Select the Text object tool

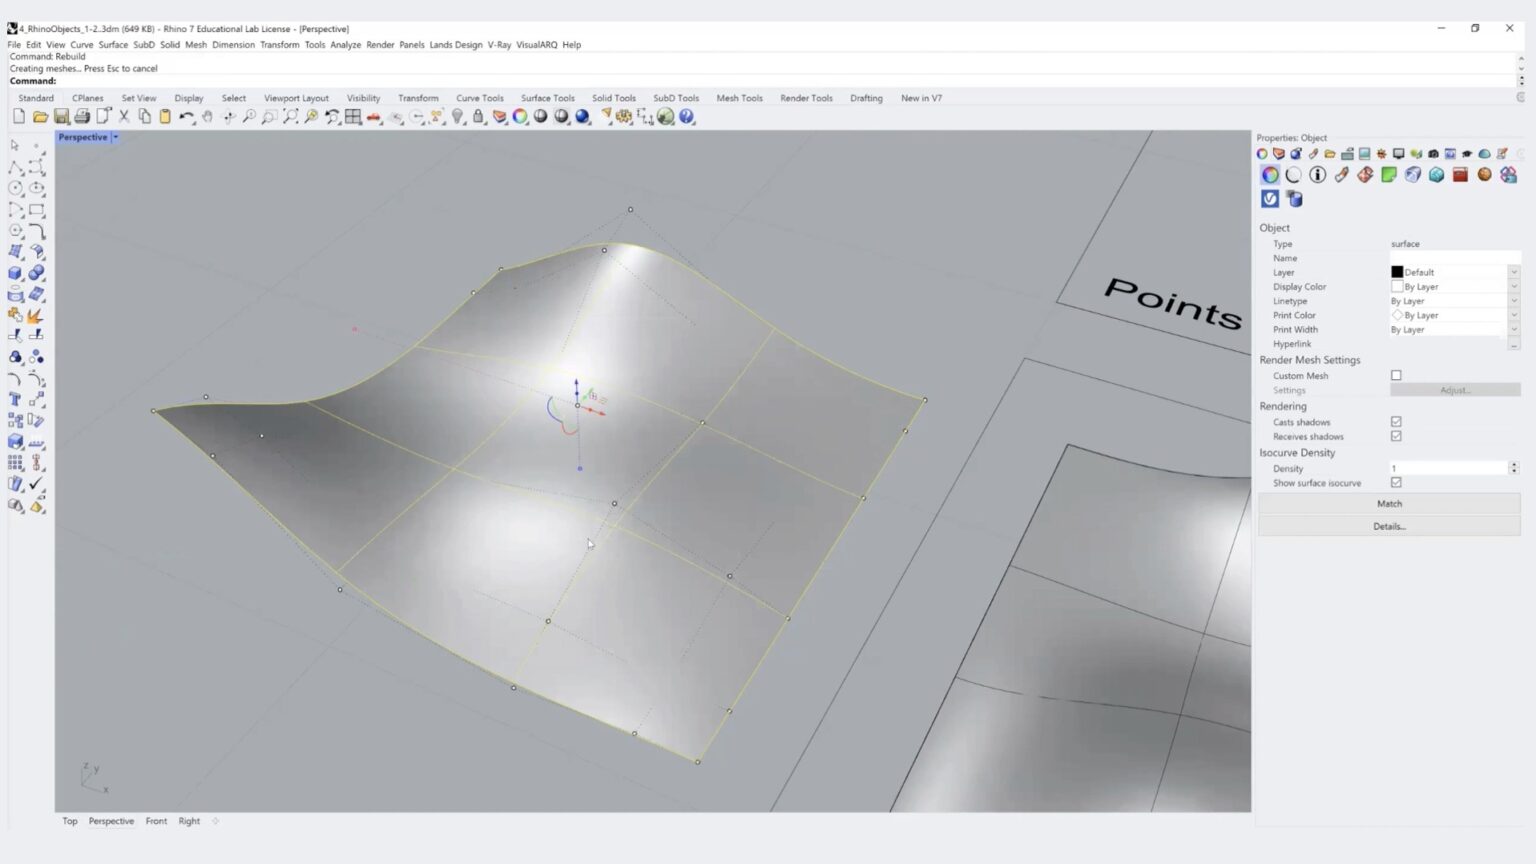pyautogui.click(x=16, y=399)
